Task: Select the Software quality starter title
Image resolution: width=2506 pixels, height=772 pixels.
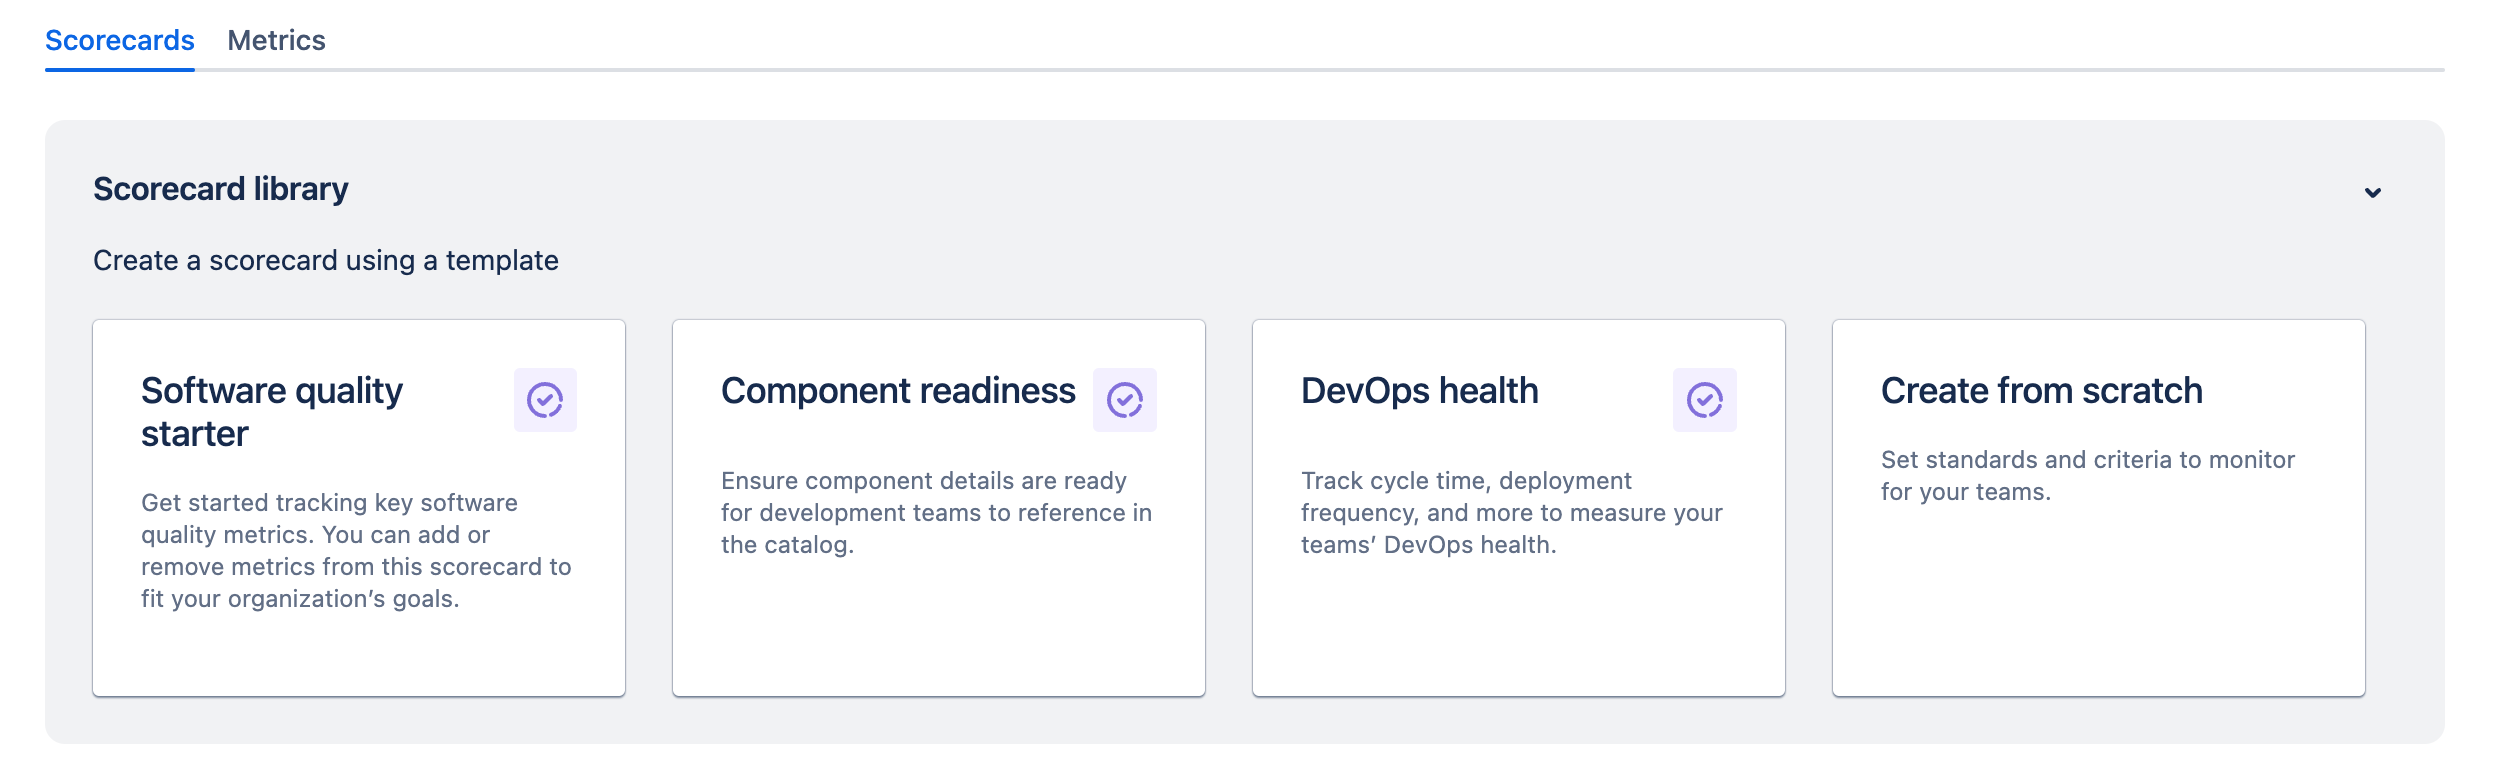Action: click(x=272, y=412)
